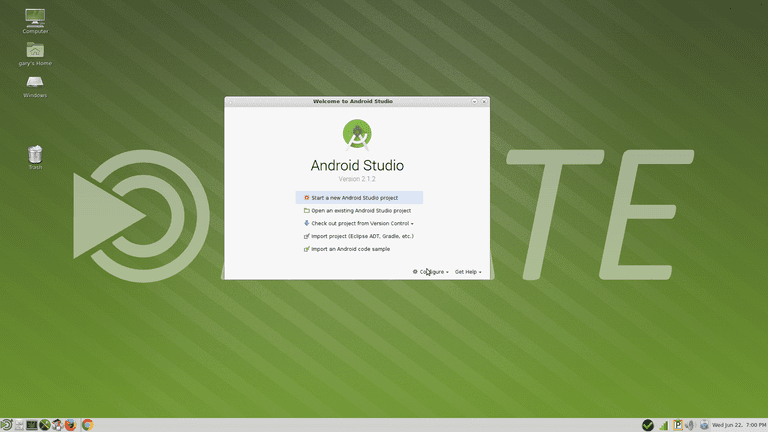Open the network signal tray icon
Viewport: 768px width, 432px height.
(x=664, y=426)
